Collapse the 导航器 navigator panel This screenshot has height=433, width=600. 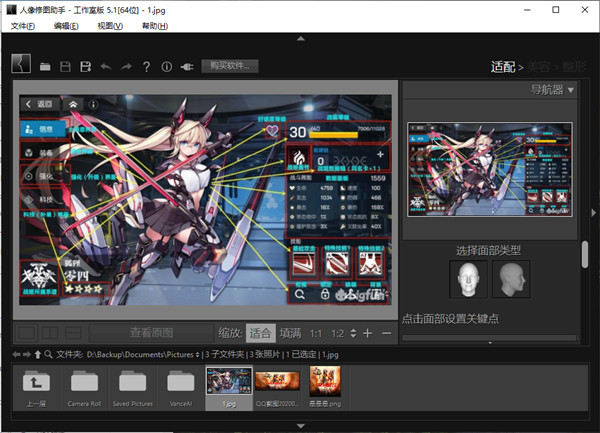click(x=570, y=91)
